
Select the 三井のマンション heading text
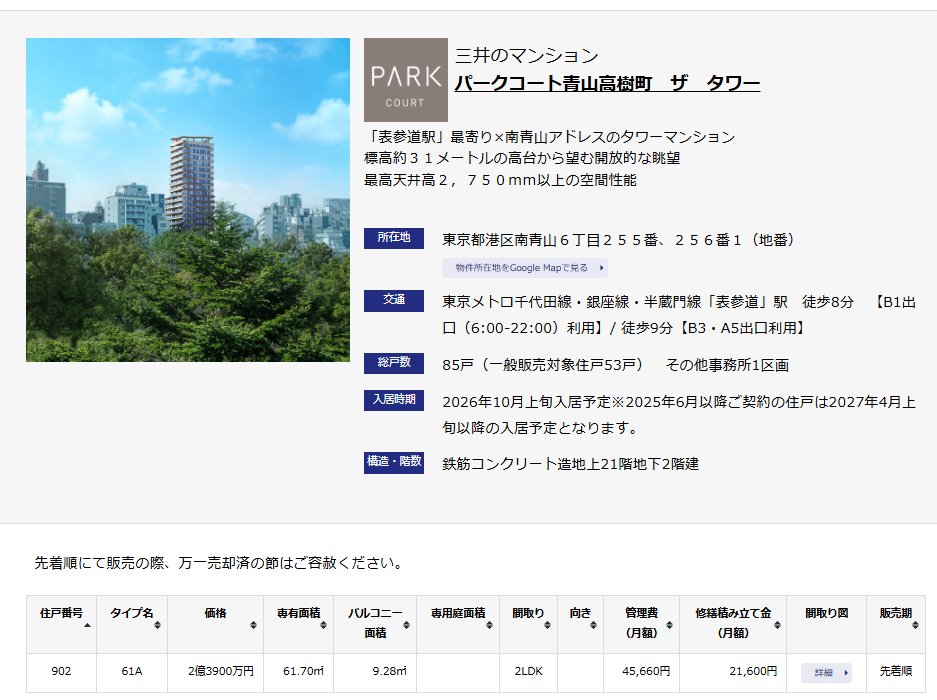[526, 56]
